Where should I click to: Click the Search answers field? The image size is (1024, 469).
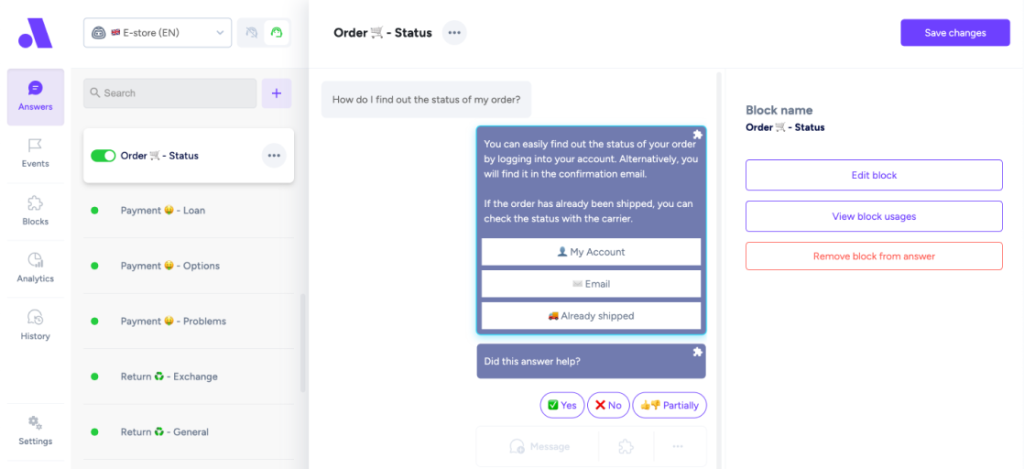pos(170,93)
